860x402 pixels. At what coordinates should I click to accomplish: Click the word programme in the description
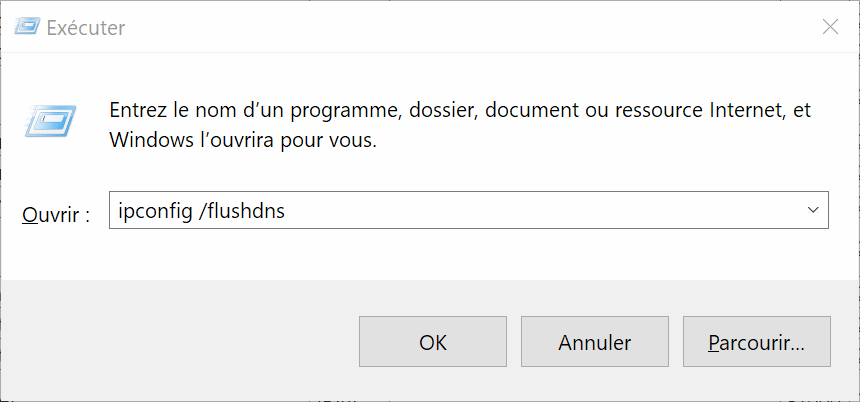tap(341, 112)
